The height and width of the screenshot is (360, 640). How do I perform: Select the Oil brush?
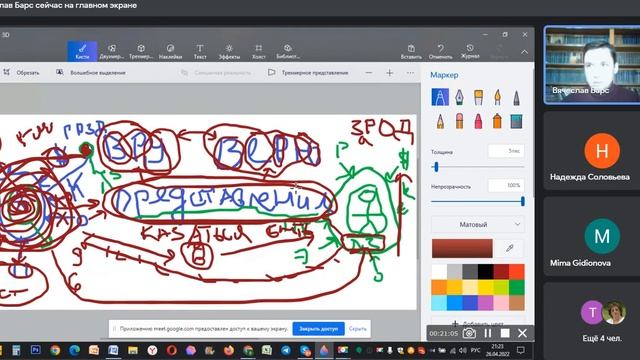coord(478,97)
